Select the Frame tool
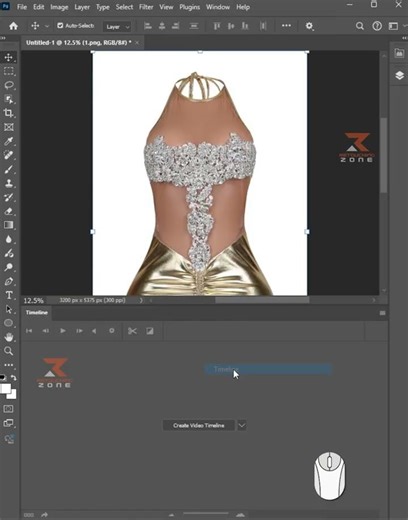The width and height of the screenshot is (408, 520). pyautogui.click(x=9, y=127)
